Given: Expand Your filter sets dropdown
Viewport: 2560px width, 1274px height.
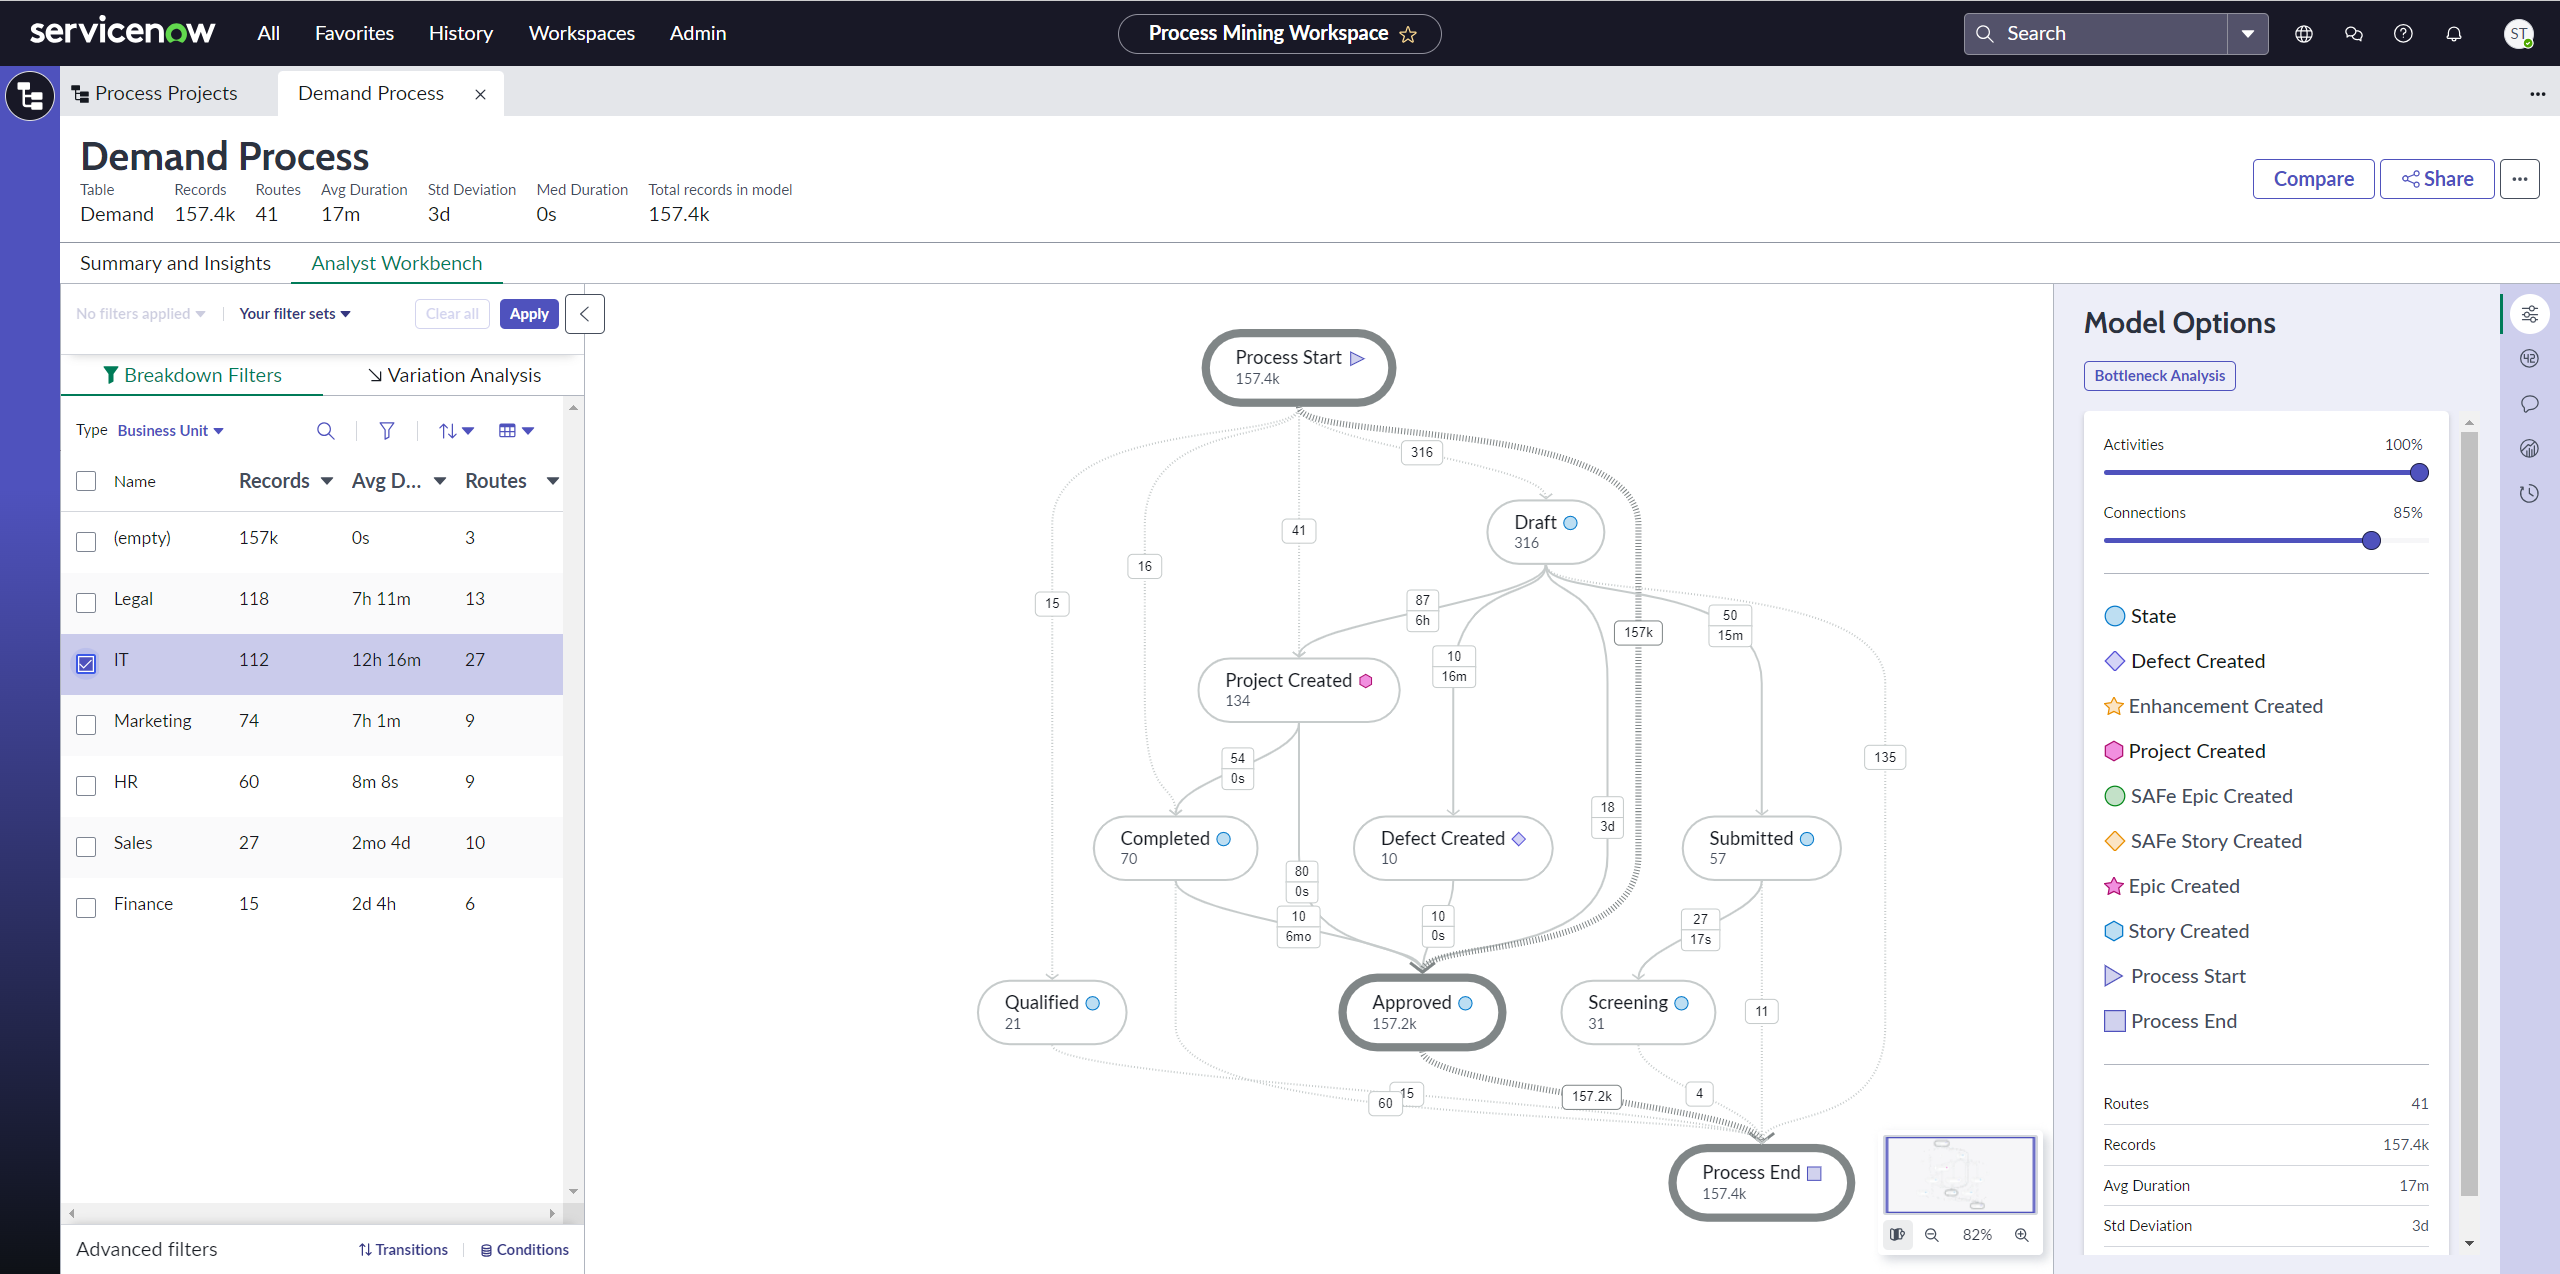Looking at the screenshot, I should 295,314.
